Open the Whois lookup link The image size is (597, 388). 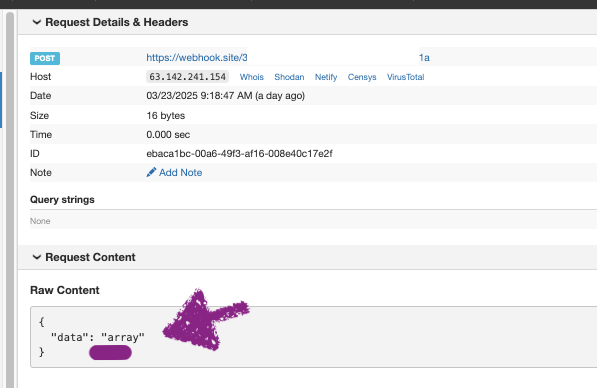click(x=252, y=77)
